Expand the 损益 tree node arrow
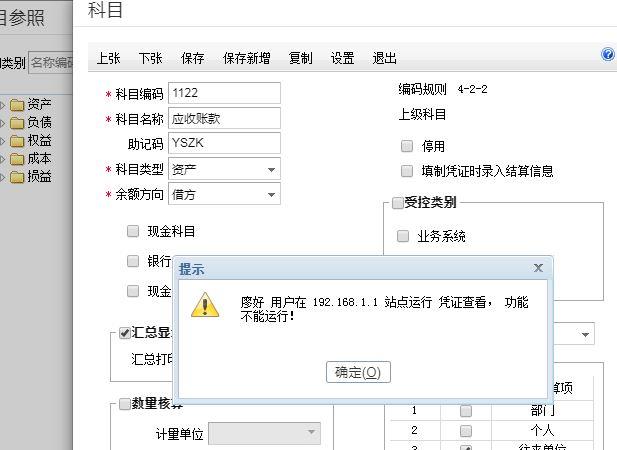Image resolution: width=617 pixels, height=450 pixels. [x=2, y=177]
